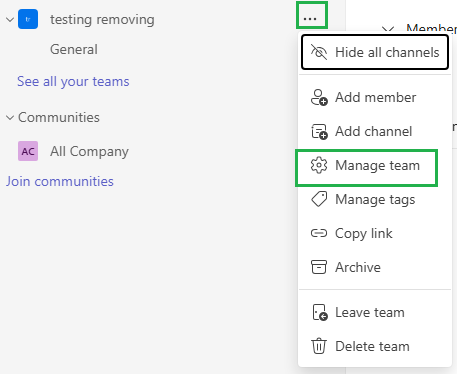Click the crossed-eye Hide all channels icon
This screenshot has height=374, width=457.
coord(319,52)
